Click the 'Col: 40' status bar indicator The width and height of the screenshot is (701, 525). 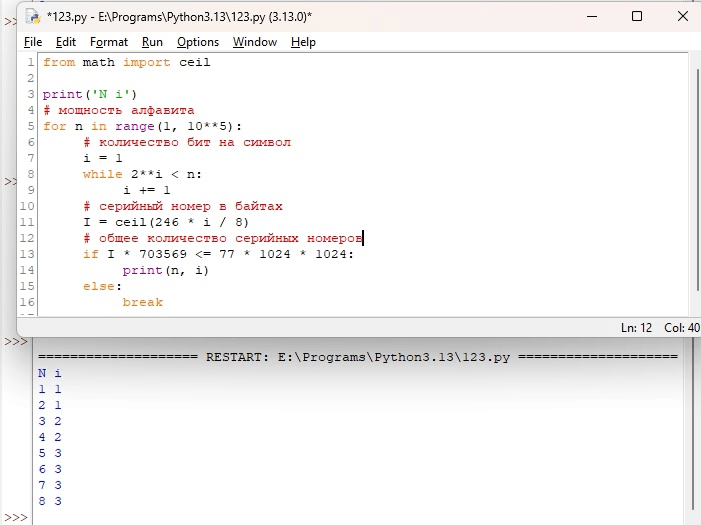tap(681, 328)
